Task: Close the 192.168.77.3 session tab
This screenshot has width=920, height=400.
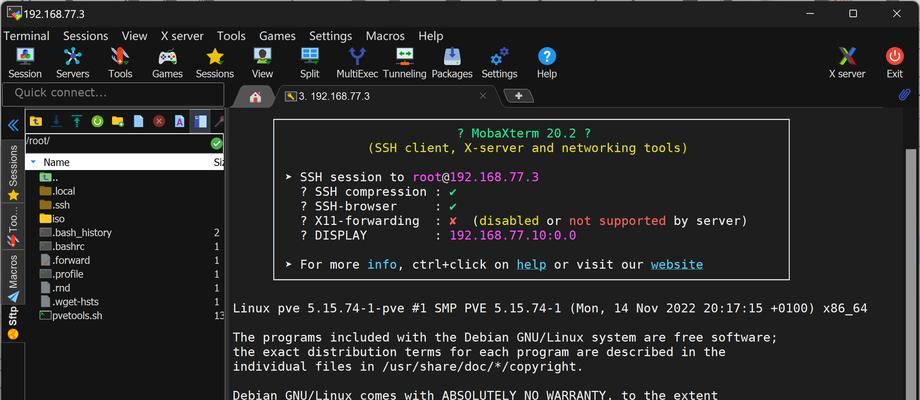Action: tap(483, 96)
